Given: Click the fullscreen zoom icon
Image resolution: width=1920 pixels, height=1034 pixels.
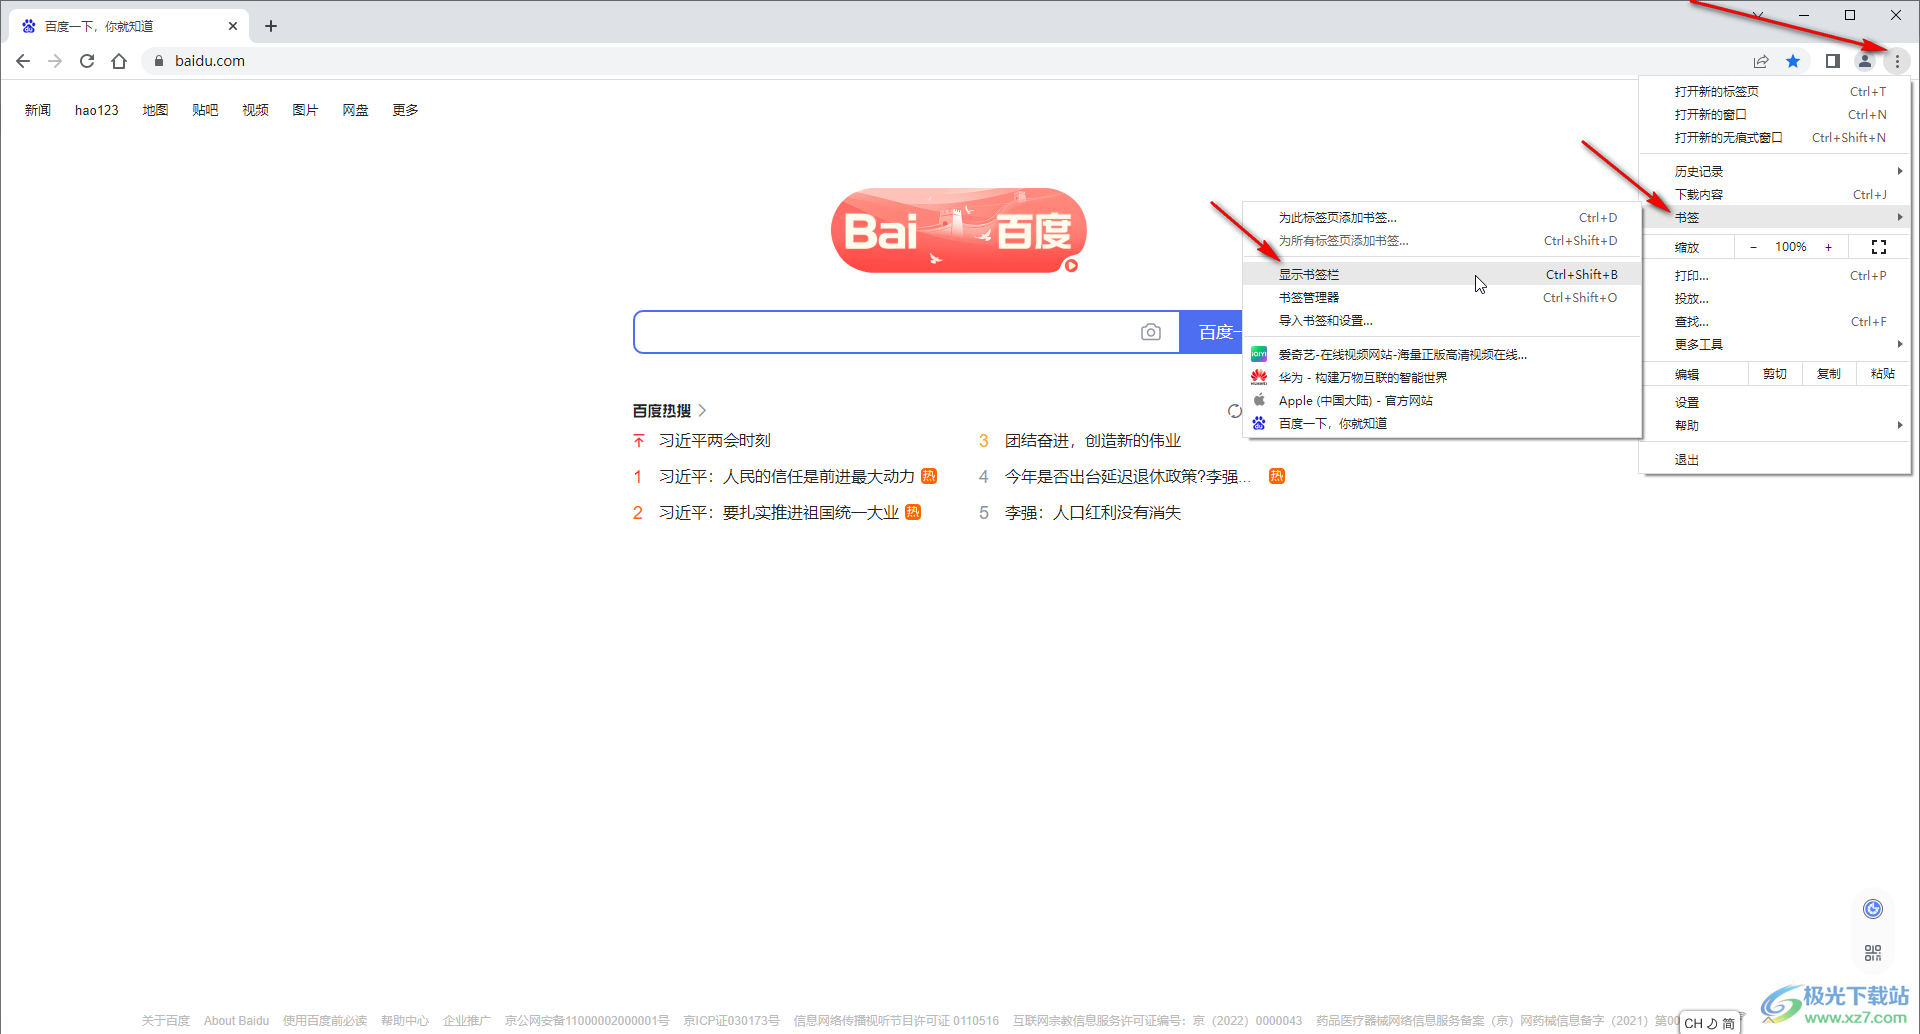Looking at the screenshot, I should point(1879,247).
